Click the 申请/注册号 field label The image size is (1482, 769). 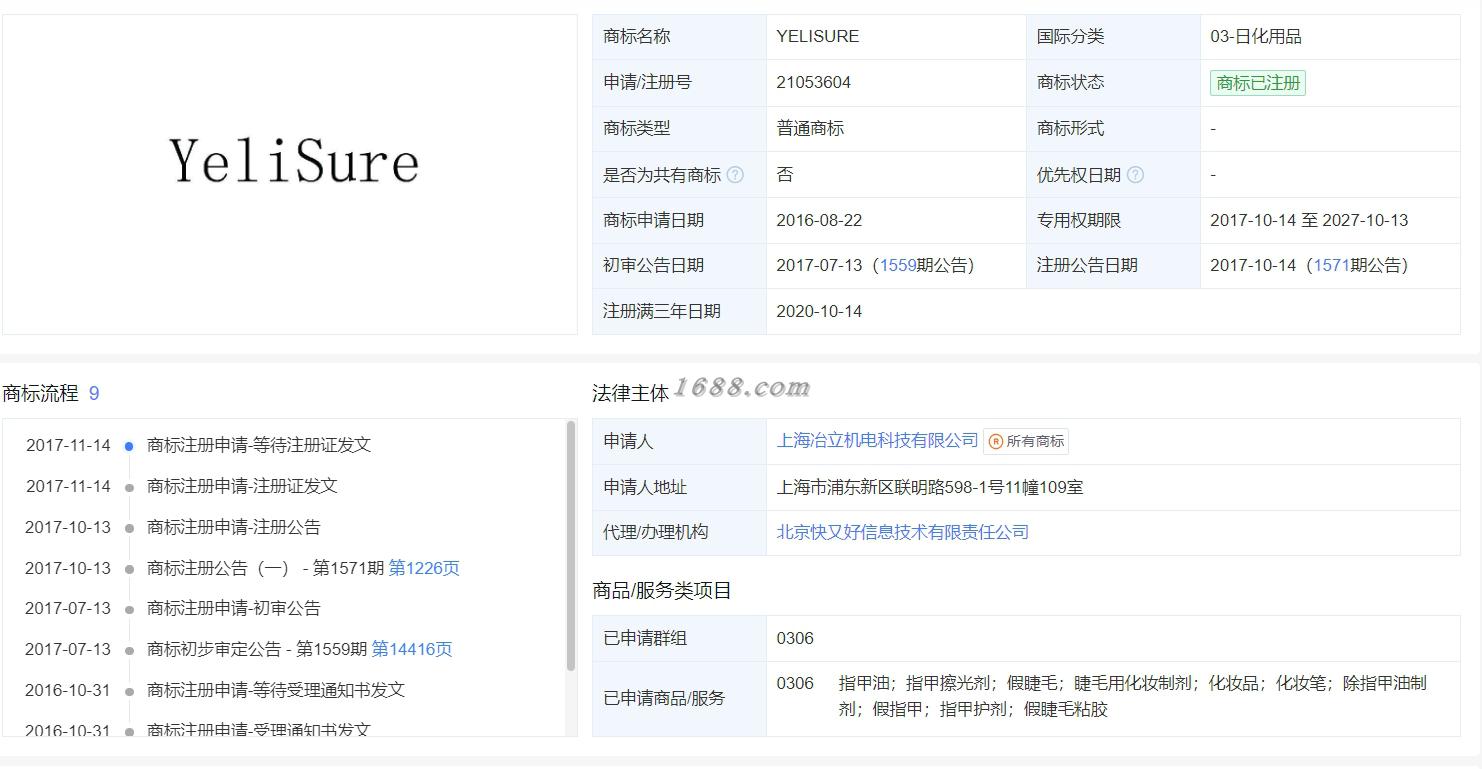click(647, 82)
